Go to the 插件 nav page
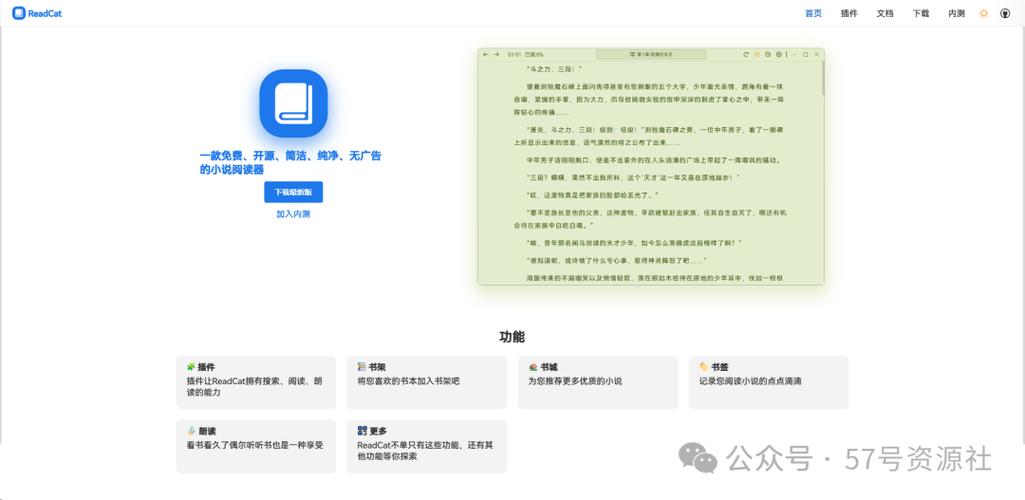This screenshot has height=500, width=1025. tap(849, 13)
